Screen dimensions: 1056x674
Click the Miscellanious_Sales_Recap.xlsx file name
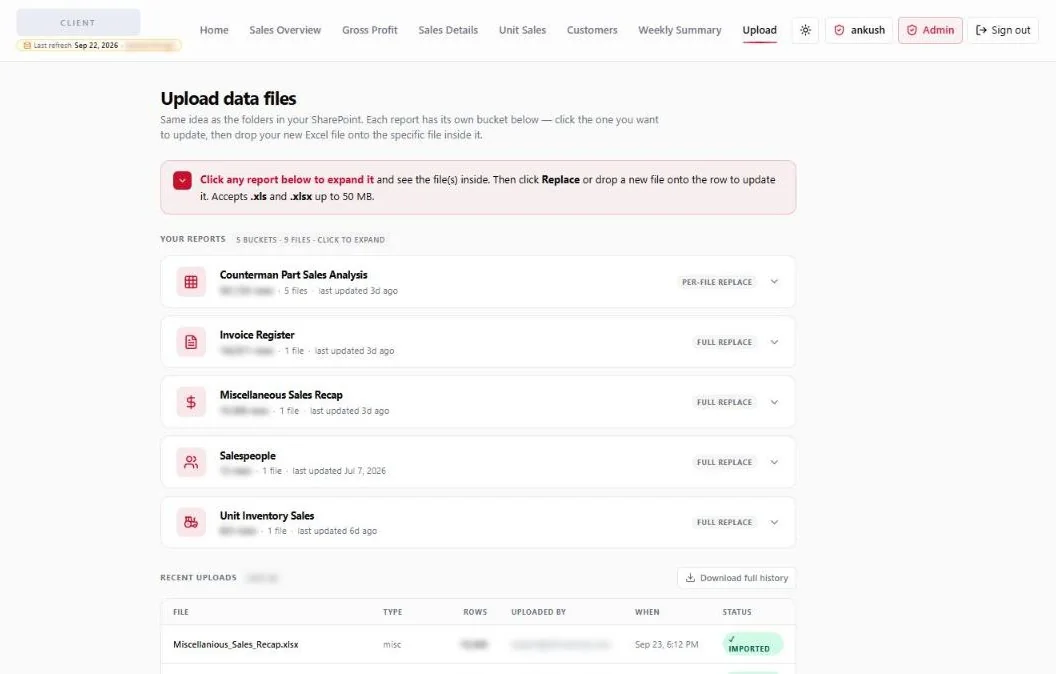coord(236,645)
